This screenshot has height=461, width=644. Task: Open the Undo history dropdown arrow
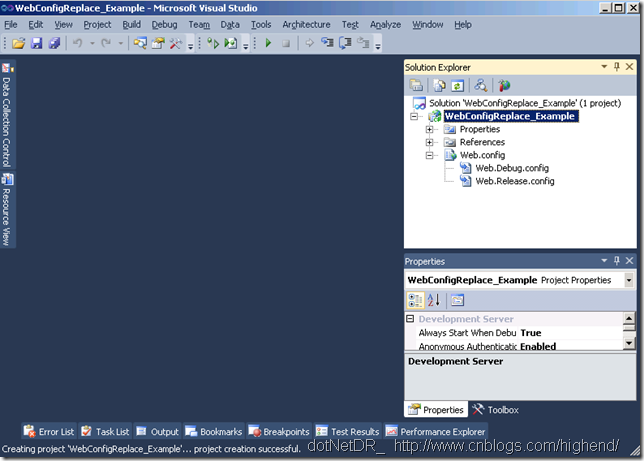(92, 43)
